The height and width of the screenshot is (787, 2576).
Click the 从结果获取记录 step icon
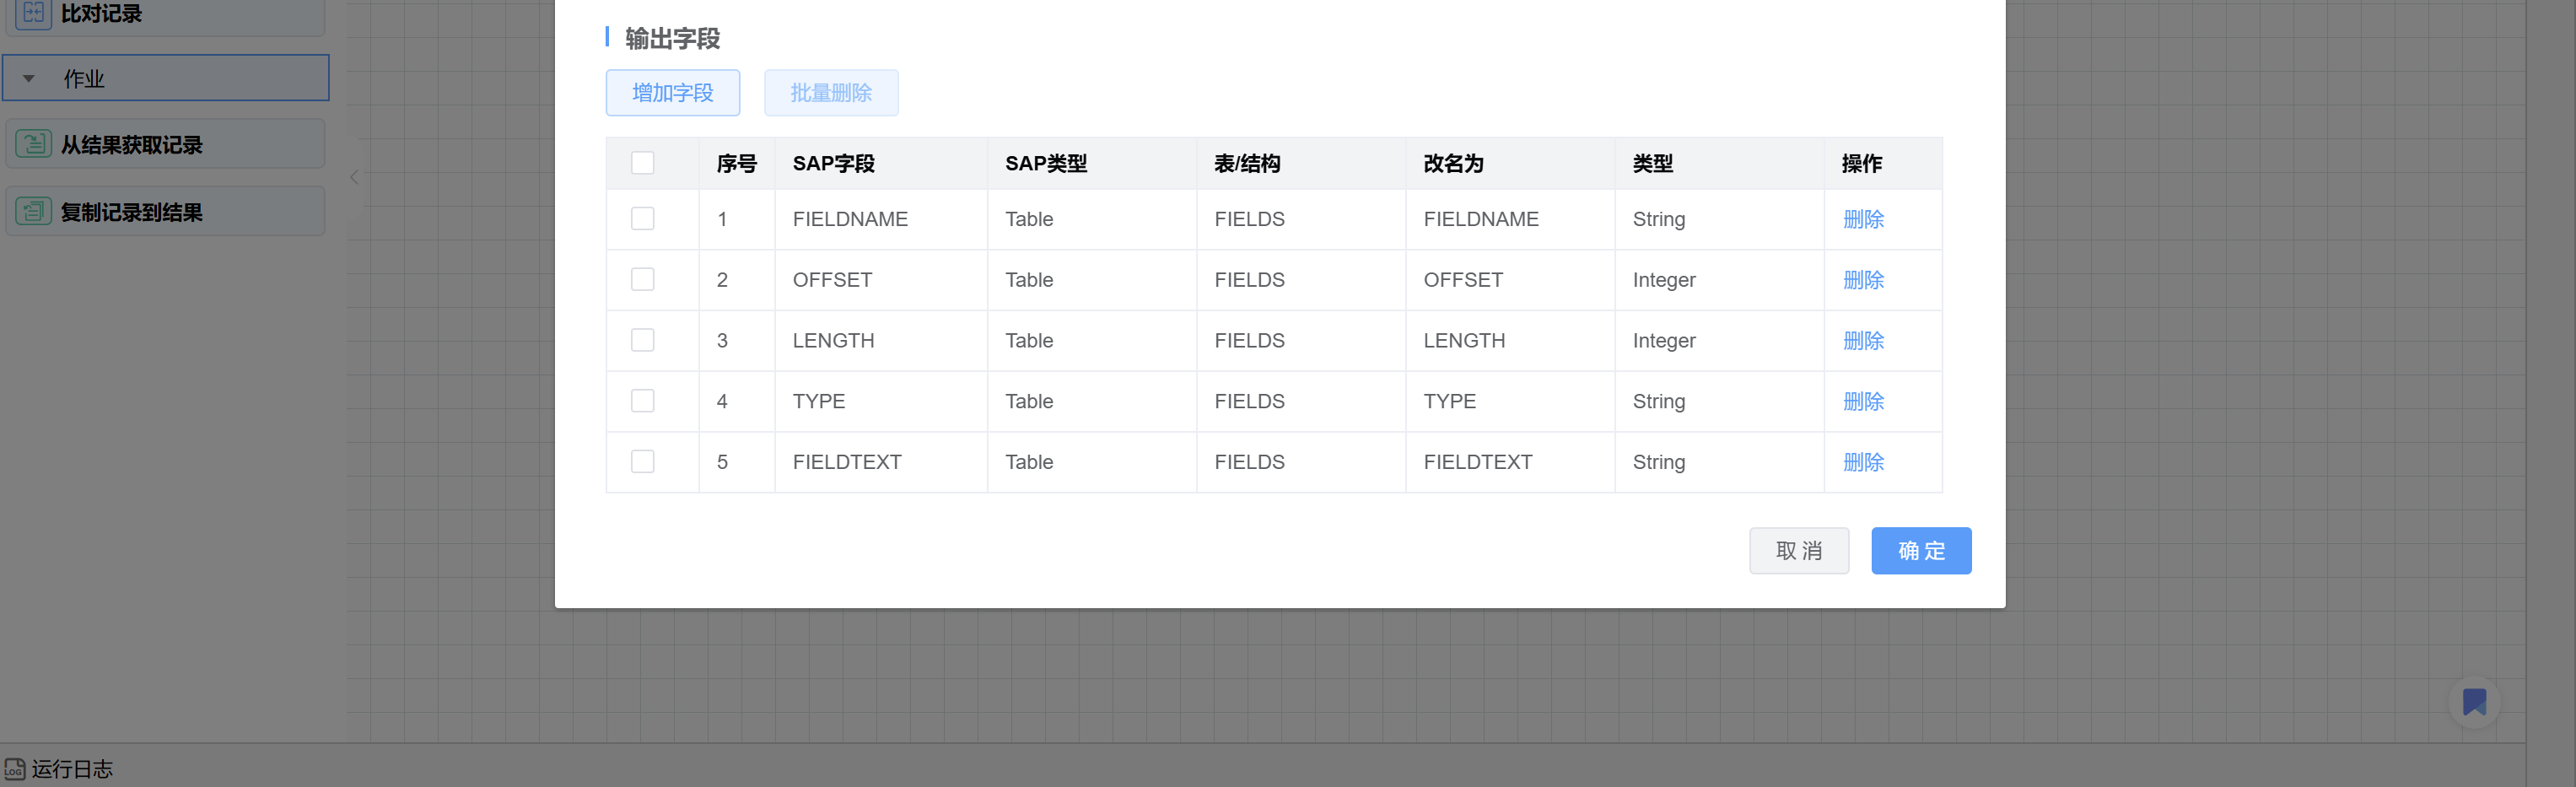[x=33, y=144]
